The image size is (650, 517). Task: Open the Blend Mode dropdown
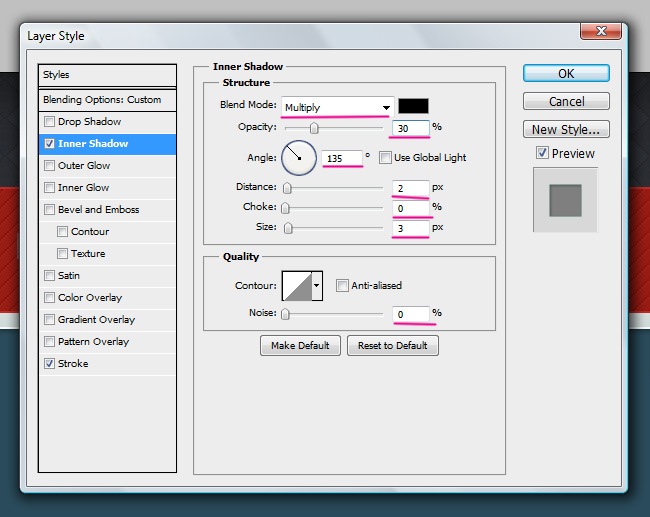pyautogui.click(x=337, y=107)
